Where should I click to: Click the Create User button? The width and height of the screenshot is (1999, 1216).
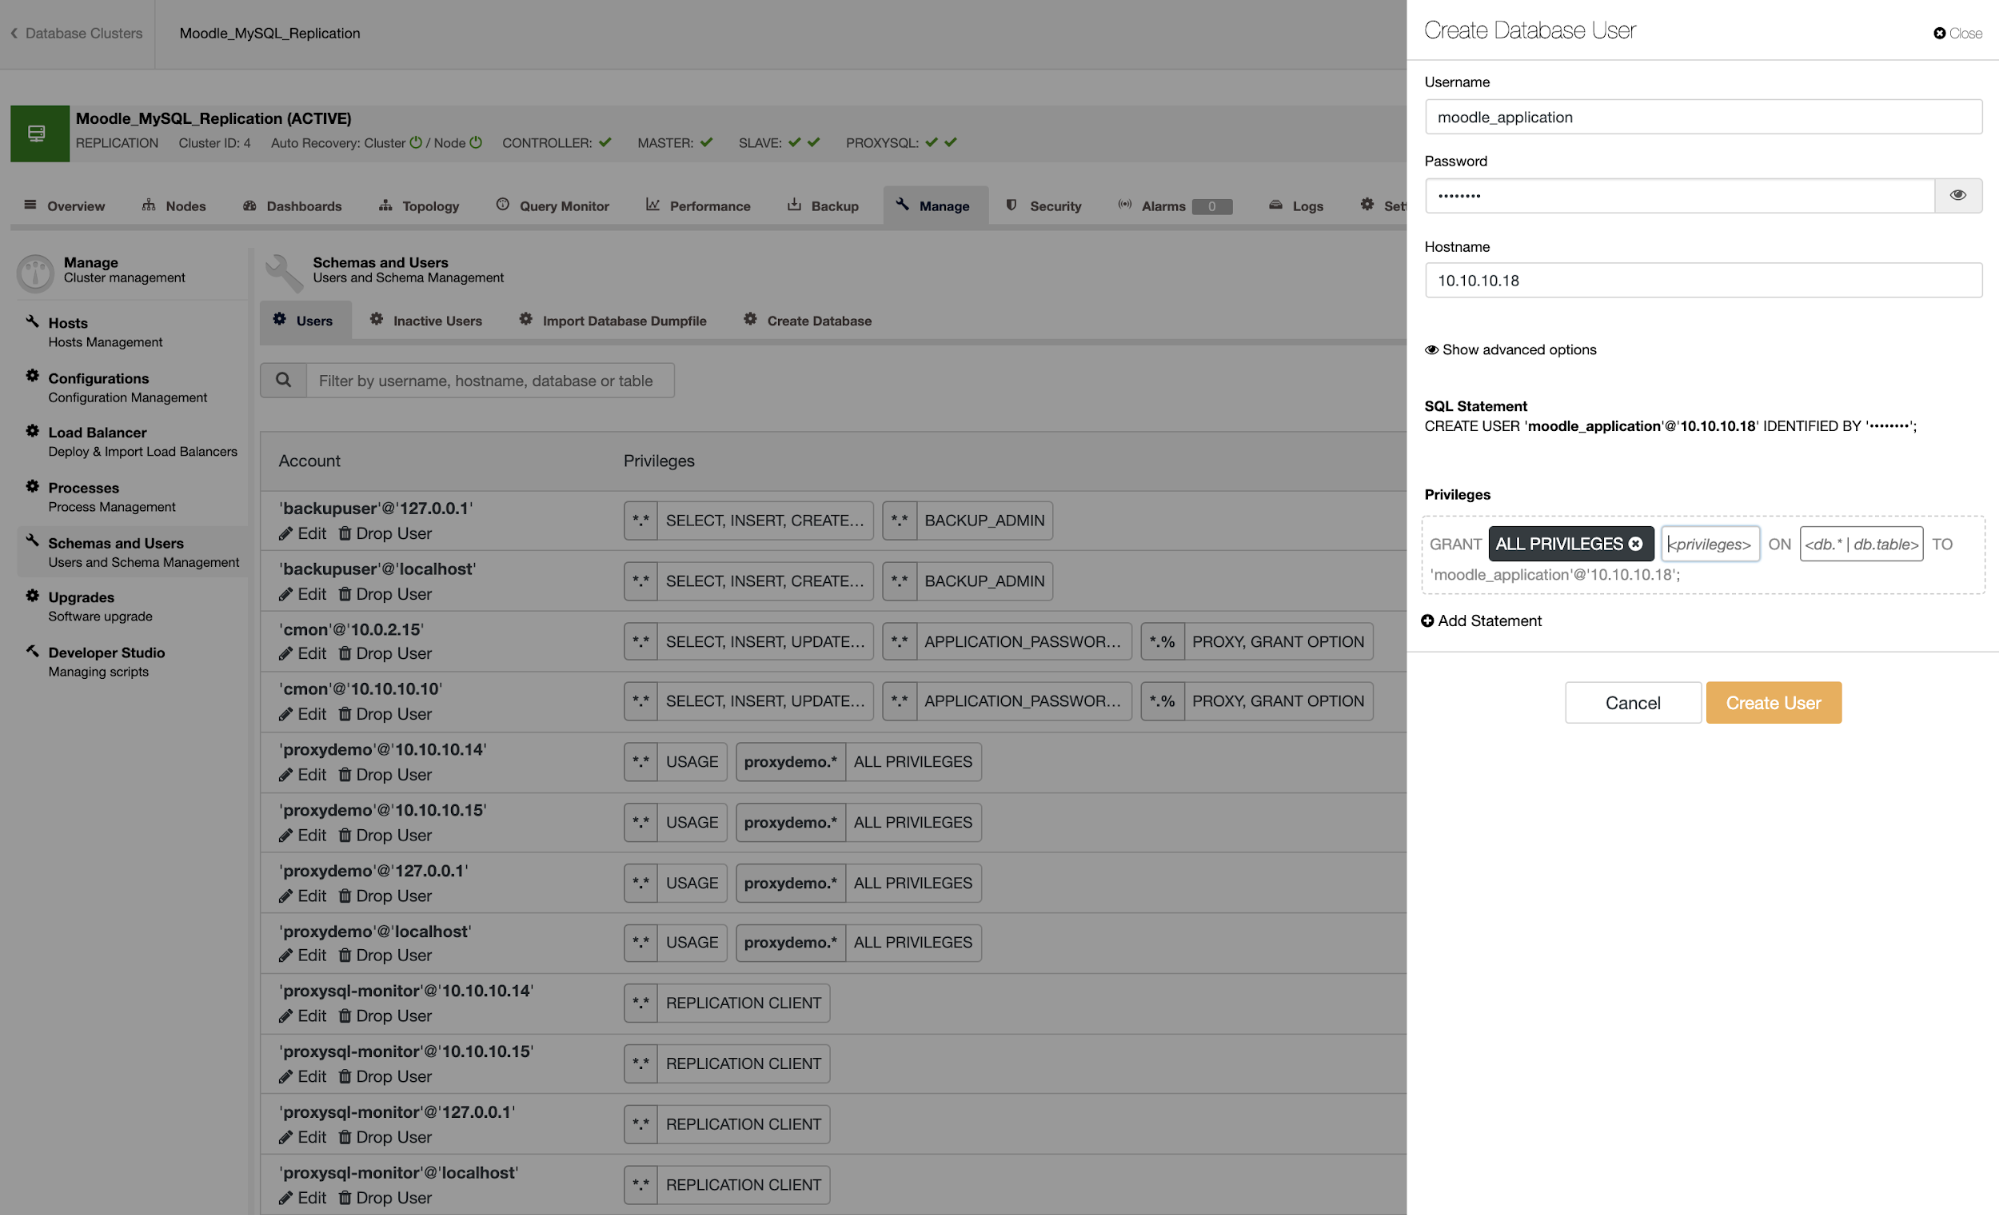pos(1773,703)
